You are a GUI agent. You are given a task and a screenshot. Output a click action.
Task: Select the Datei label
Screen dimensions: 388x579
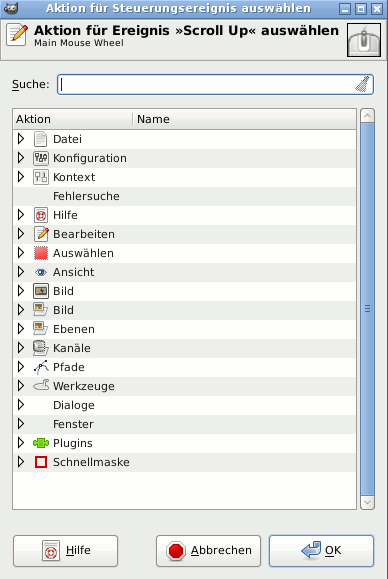tap(68, 139)
